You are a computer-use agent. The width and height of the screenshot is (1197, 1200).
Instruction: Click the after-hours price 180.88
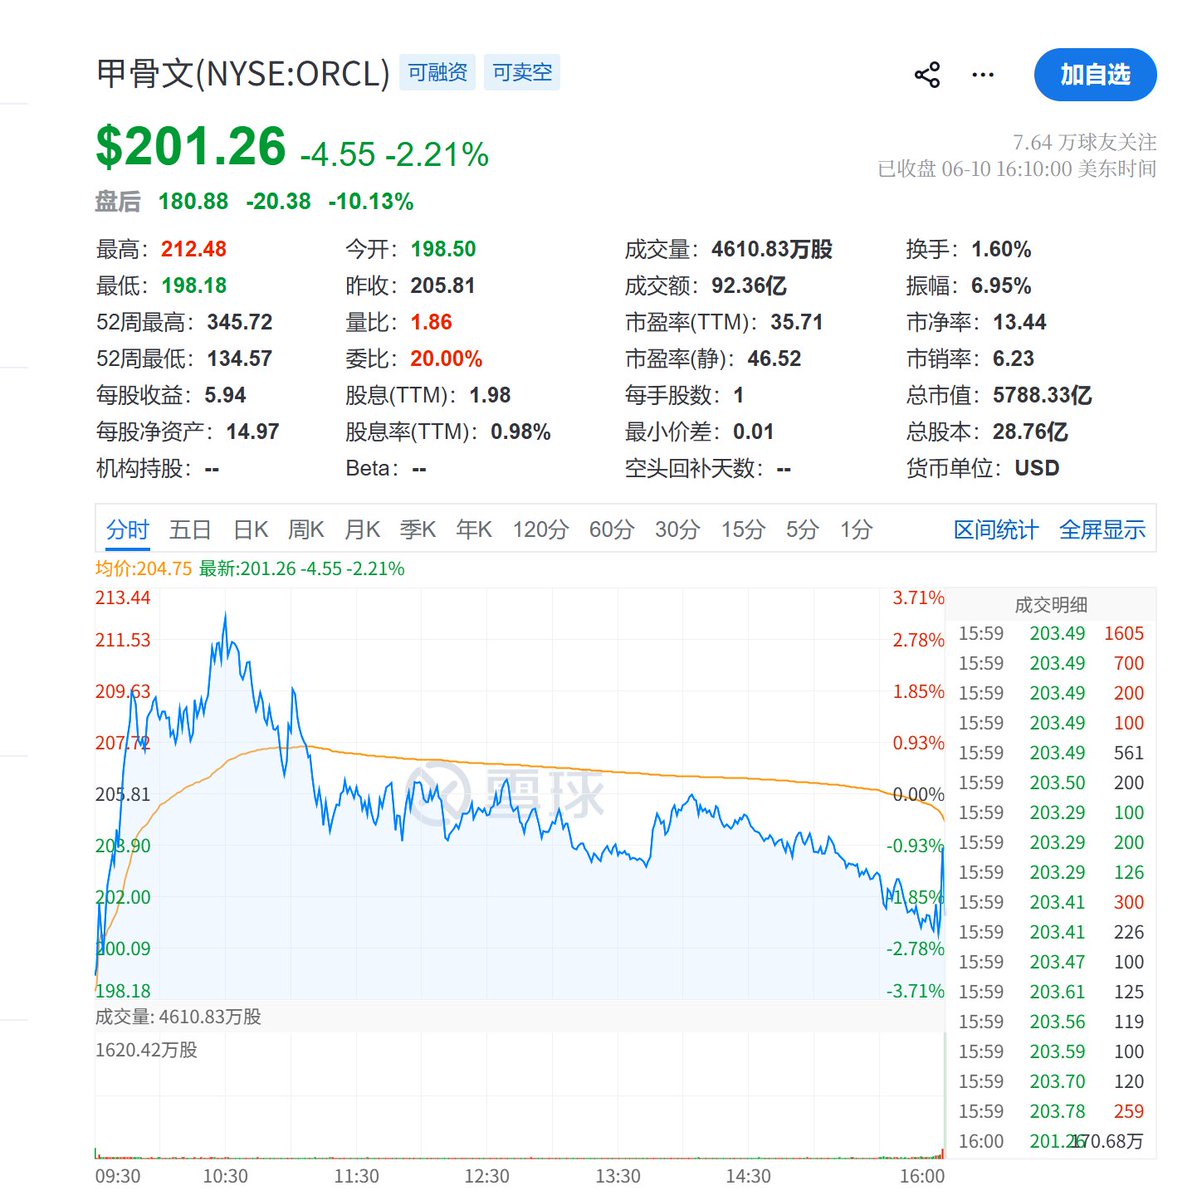pos(193,201)
